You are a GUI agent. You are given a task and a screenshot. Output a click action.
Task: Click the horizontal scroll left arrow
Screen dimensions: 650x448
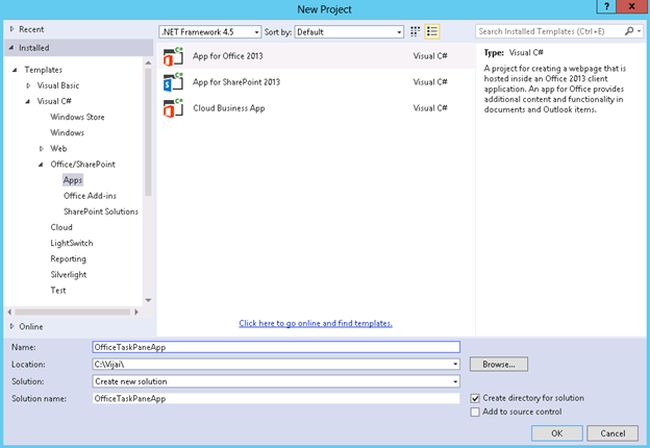click(10, 312)
